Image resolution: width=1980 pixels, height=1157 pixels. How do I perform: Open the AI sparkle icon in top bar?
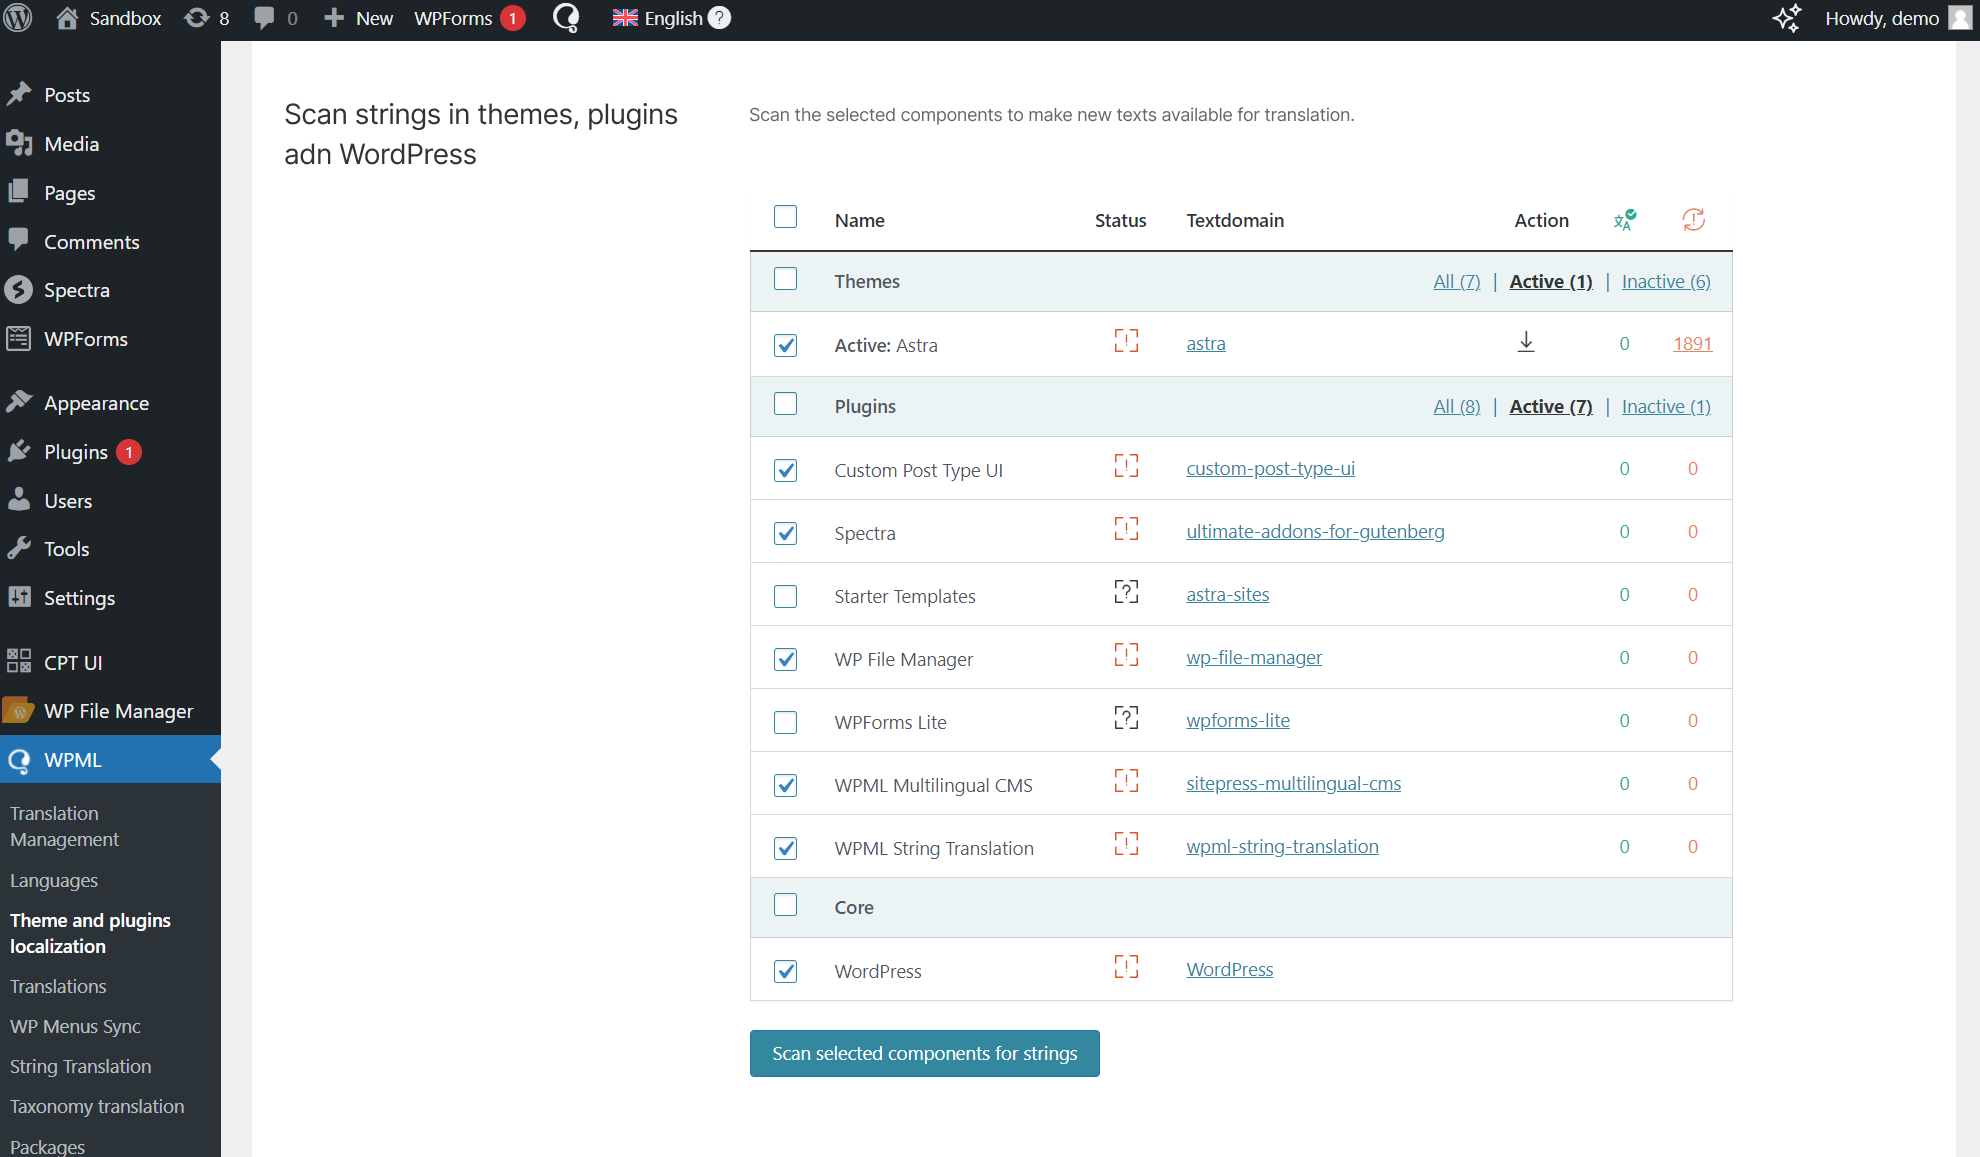point(1786,18)
